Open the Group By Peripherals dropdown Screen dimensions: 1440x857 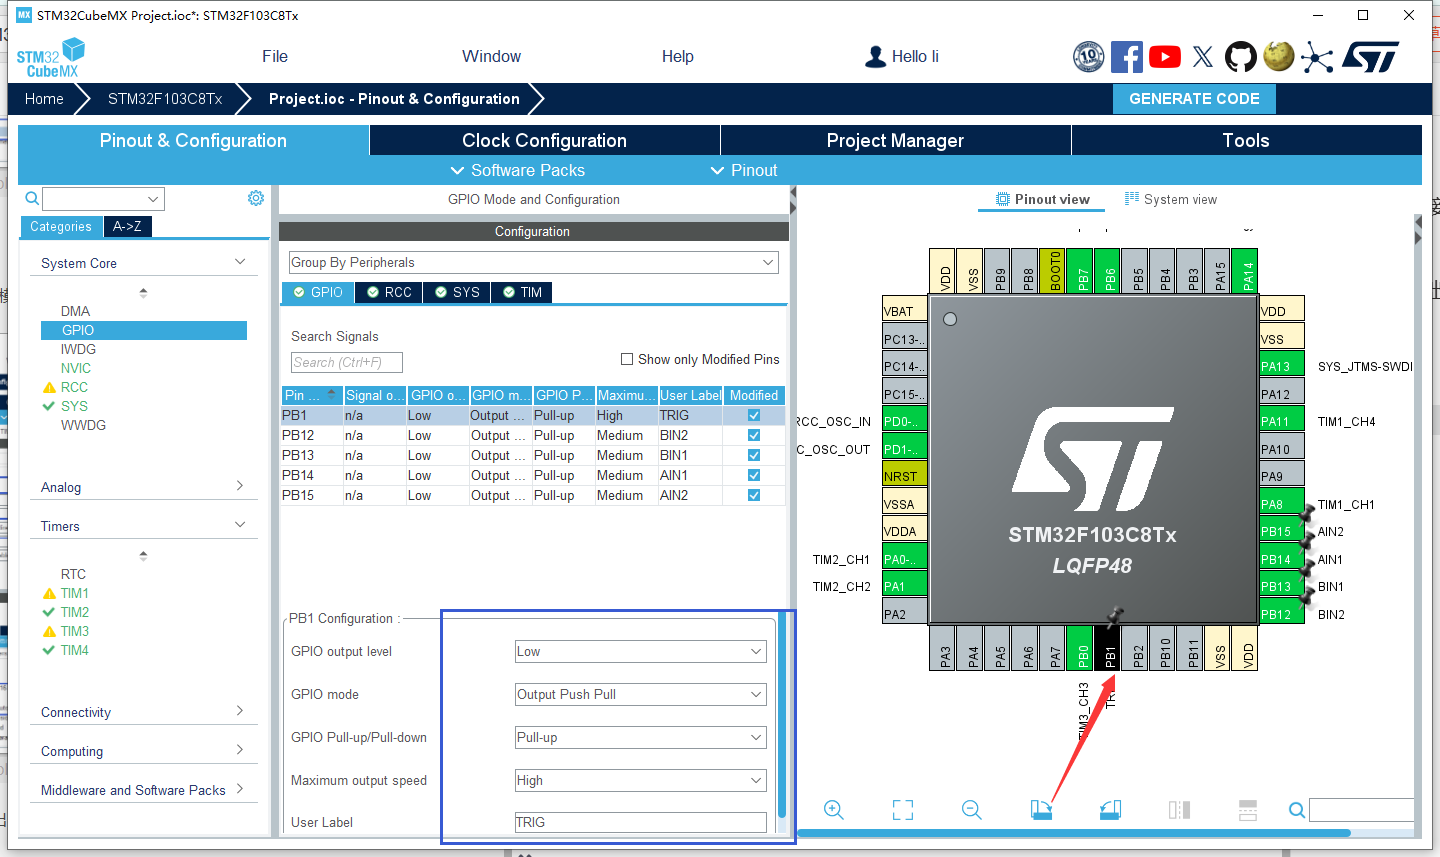point(534,262)
